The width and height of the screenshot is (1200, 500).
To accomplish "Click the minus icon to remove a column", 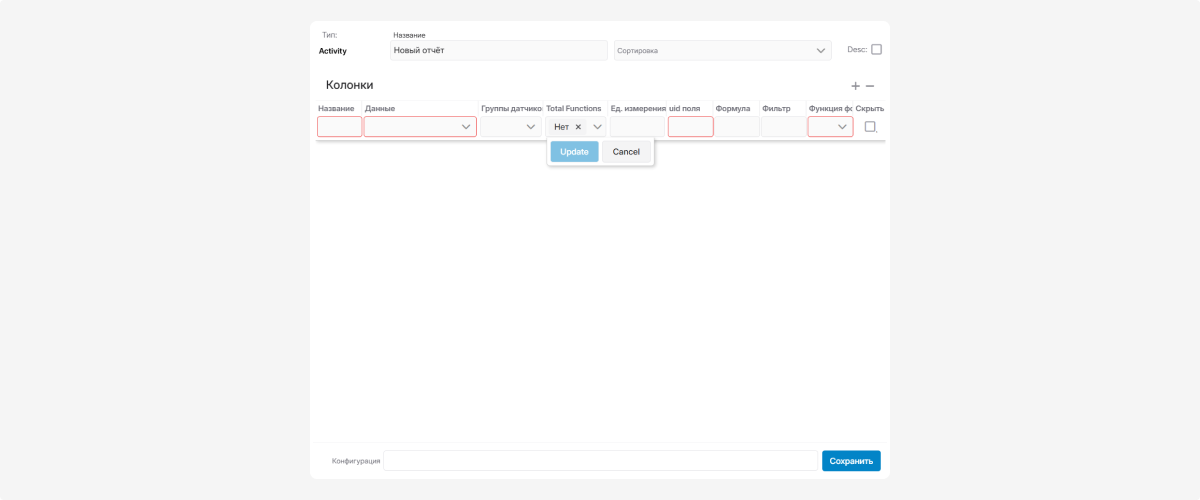I will (x=870, y=86).
